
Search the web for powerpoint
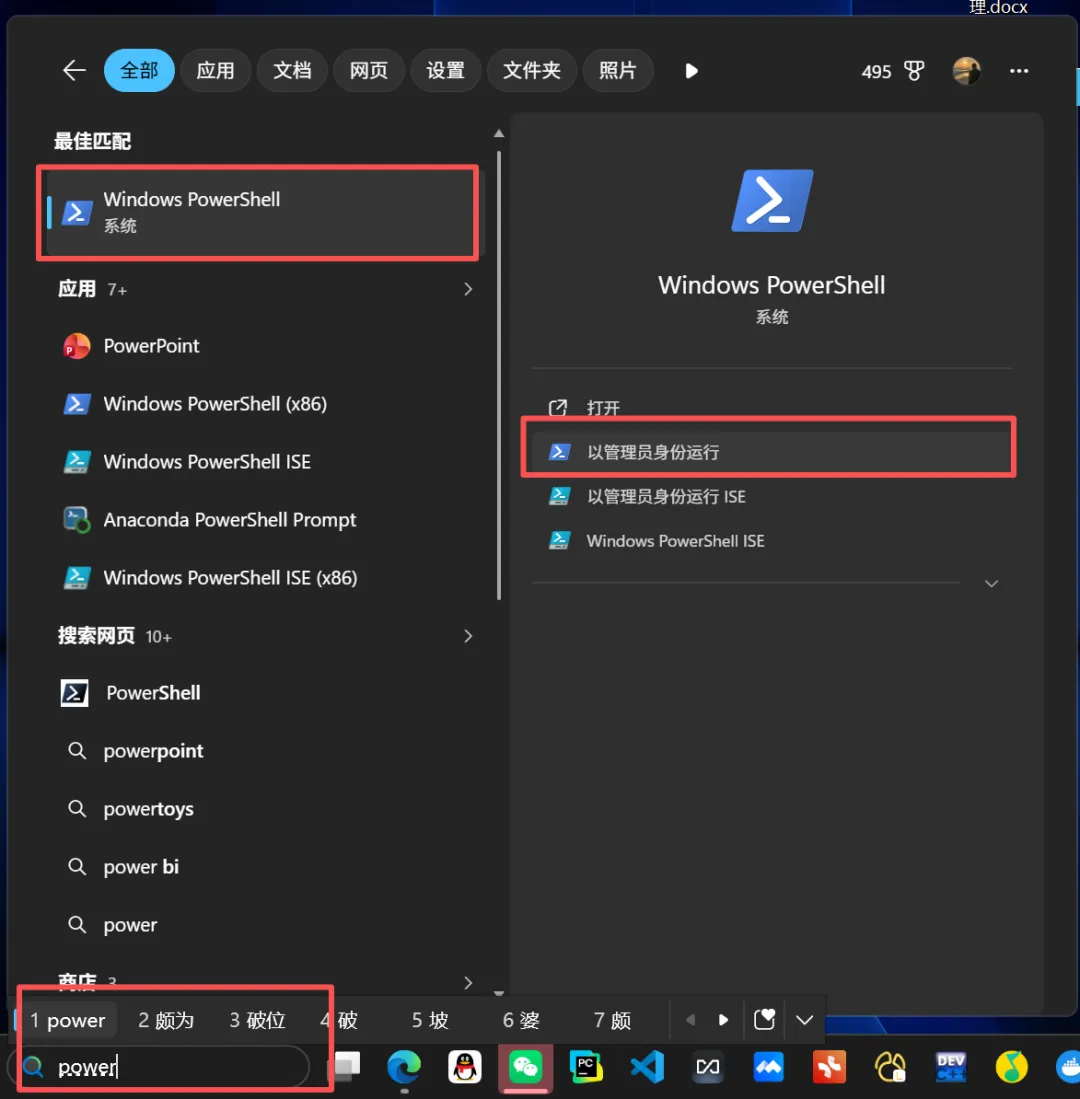pyautogui.click(x=266, y=751)
